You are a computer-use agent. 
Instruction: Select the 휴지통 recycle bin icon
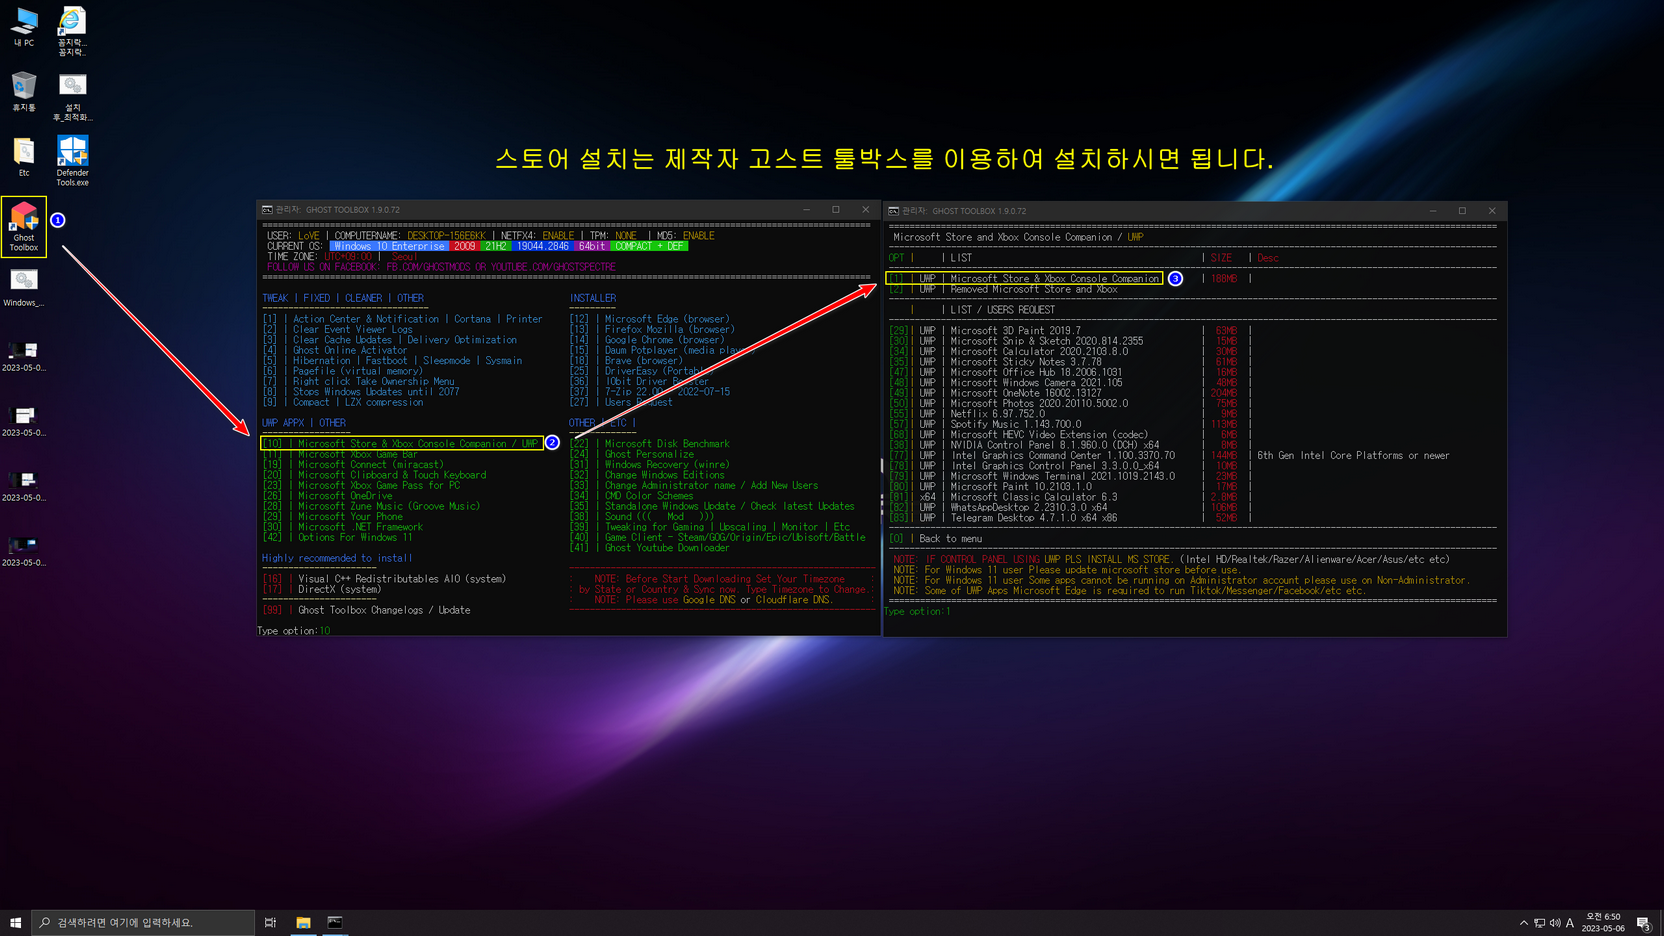[24, 91]
